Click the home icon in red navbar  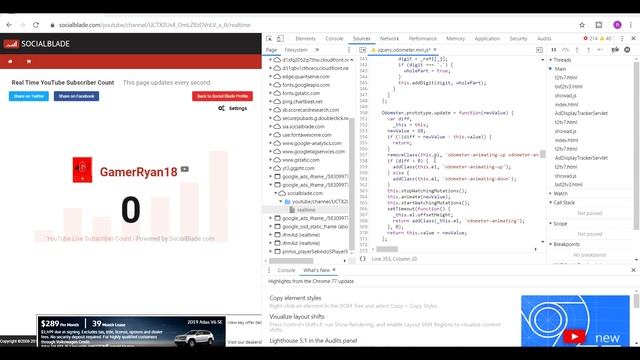(10, 61)
